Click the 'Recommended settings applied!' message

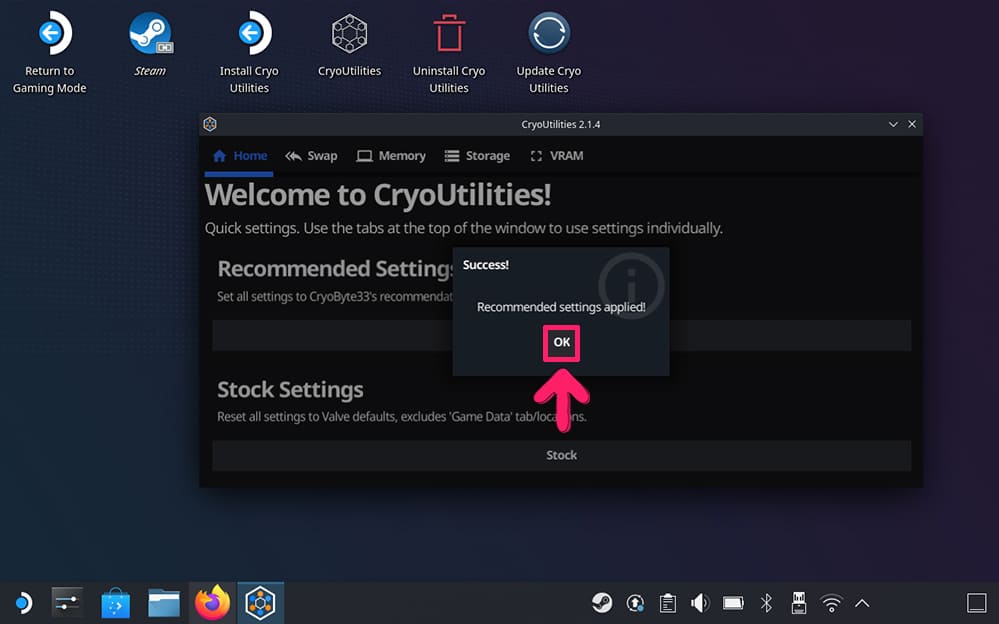(561, 307)
